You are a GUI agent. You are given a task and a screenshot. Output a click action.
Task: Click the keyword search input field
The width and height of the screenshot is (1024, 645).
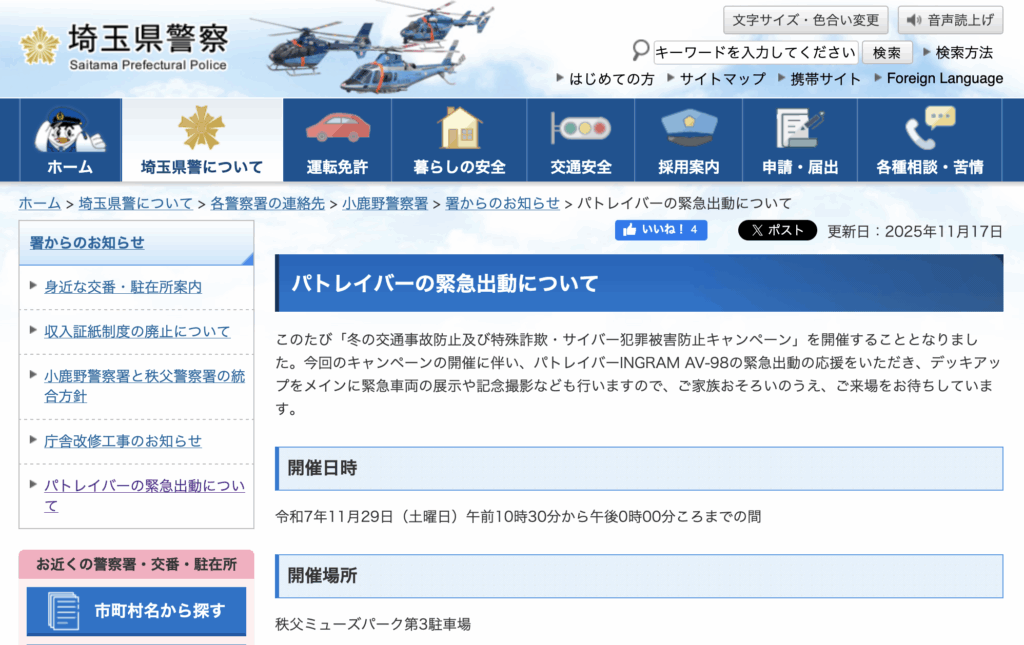click(x=756, y=52)
